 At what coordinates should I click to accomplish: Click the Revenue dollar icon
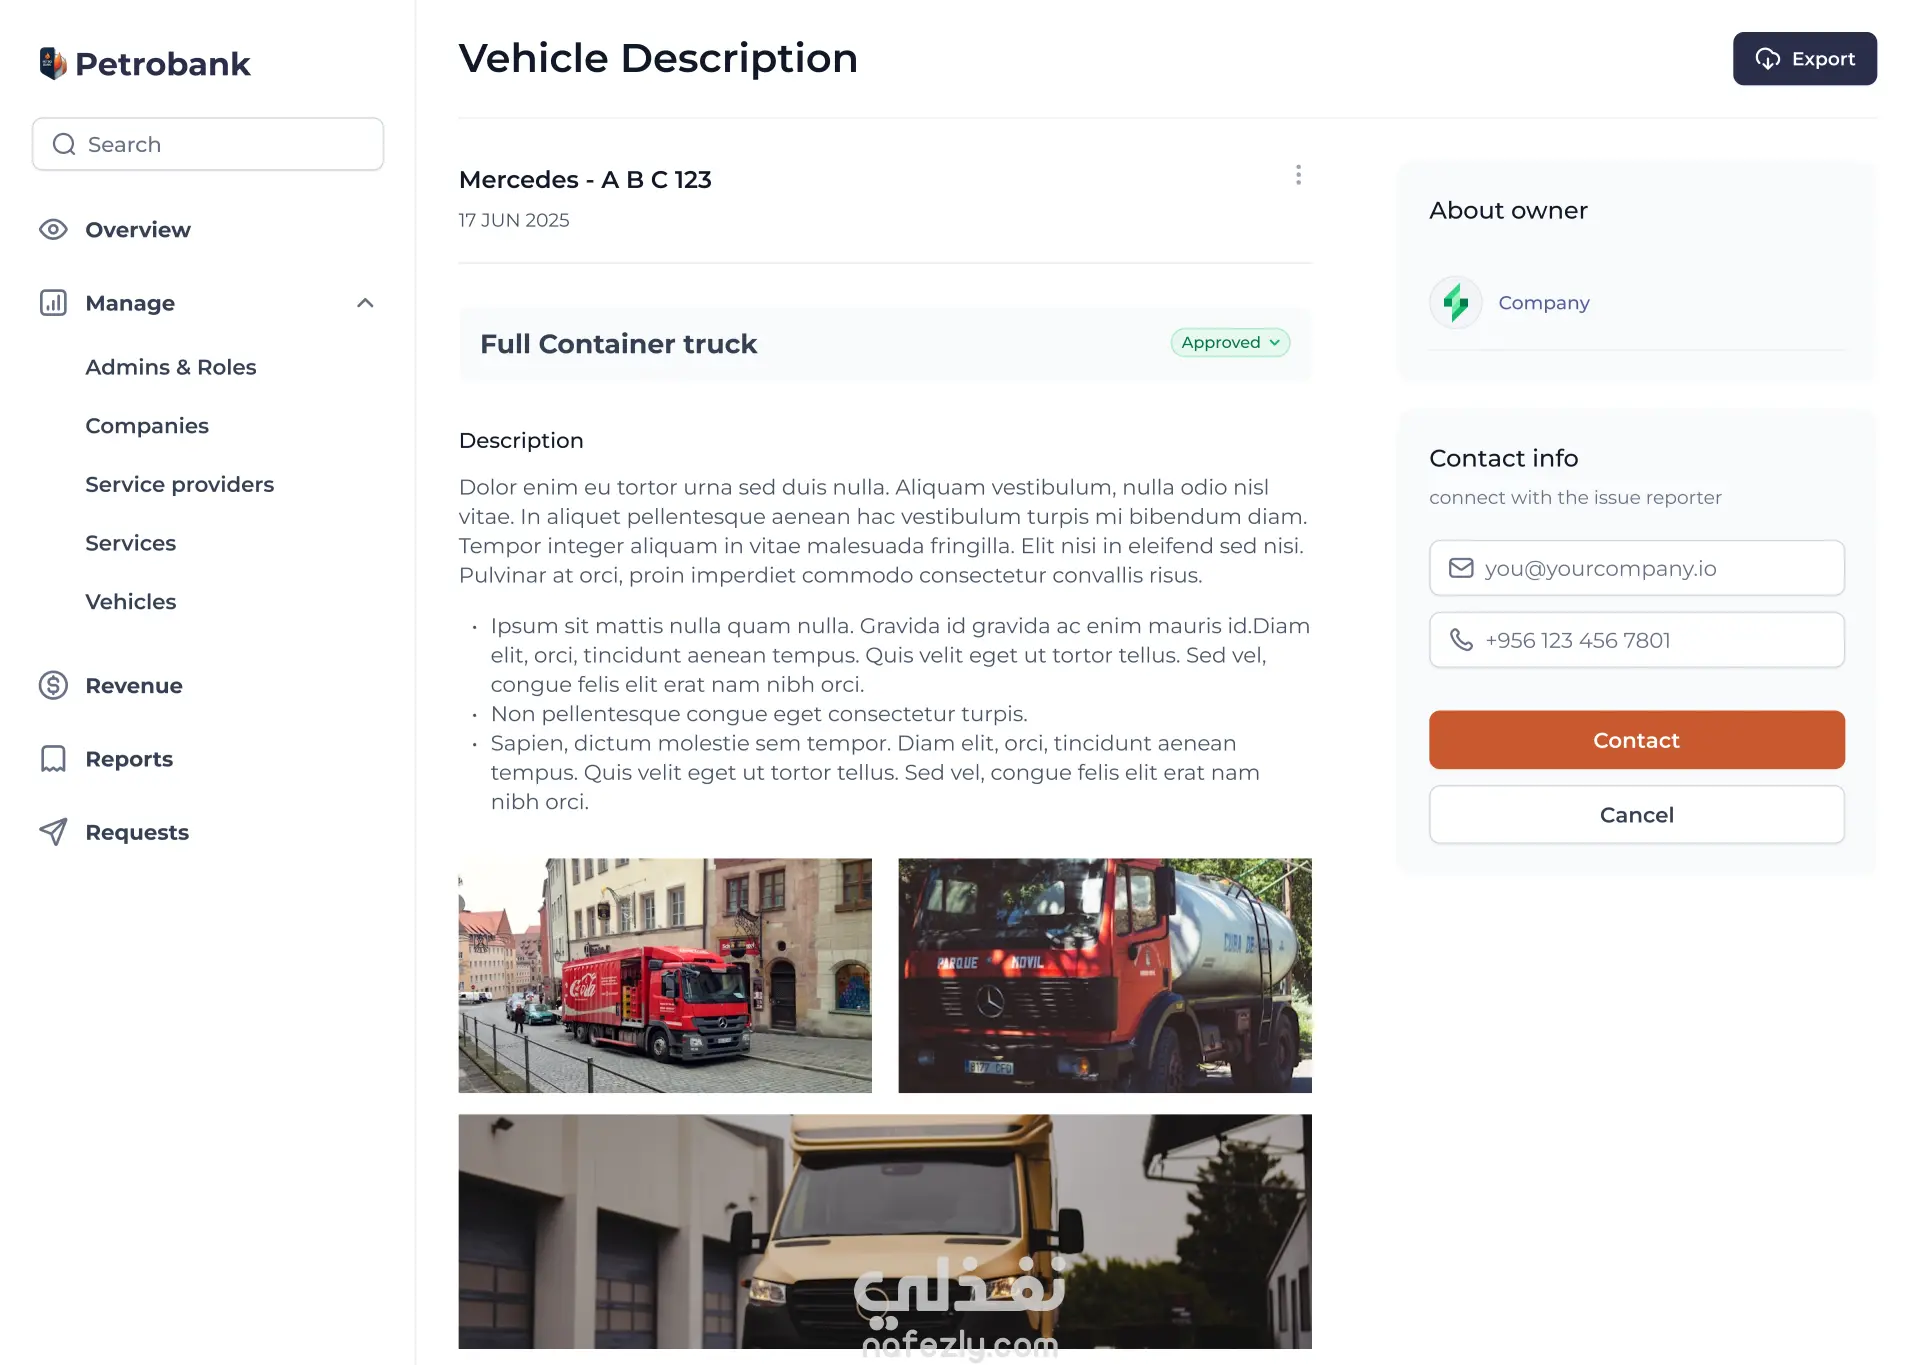click(53, 685)
